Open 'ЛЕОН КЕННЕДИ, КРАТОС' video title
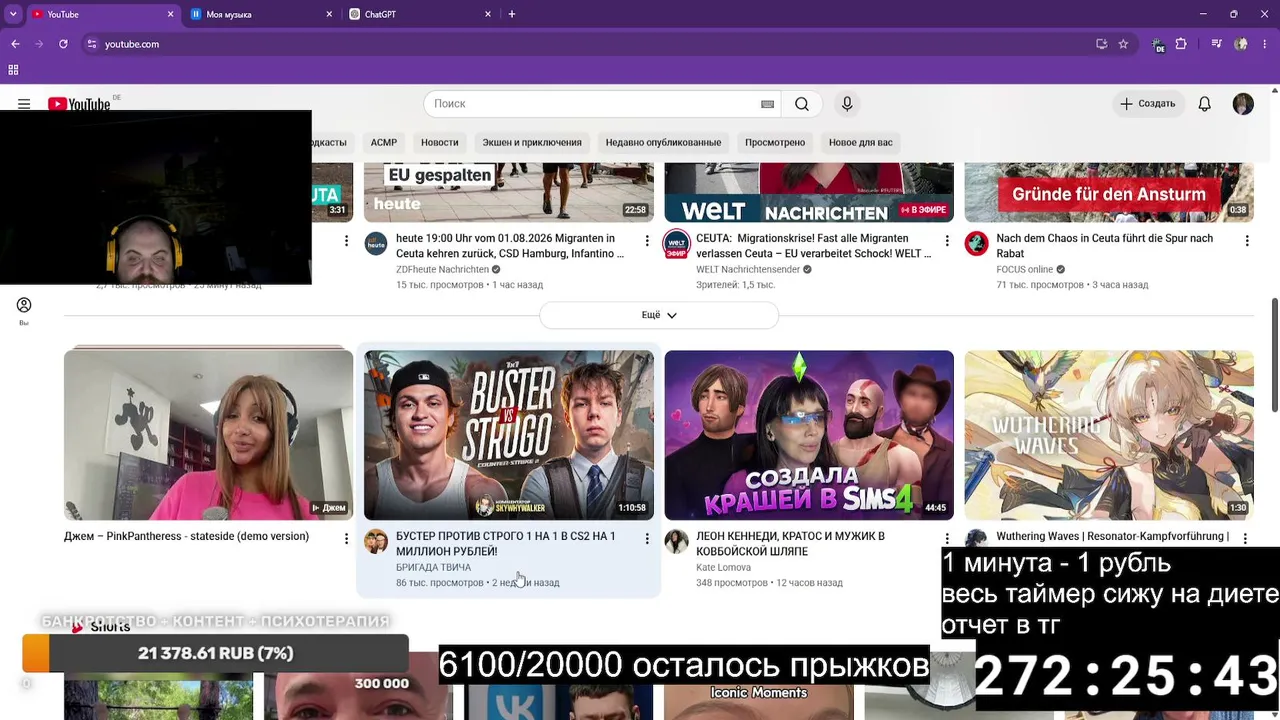This screenshot has width=1280, height=720. coord(790,544)
